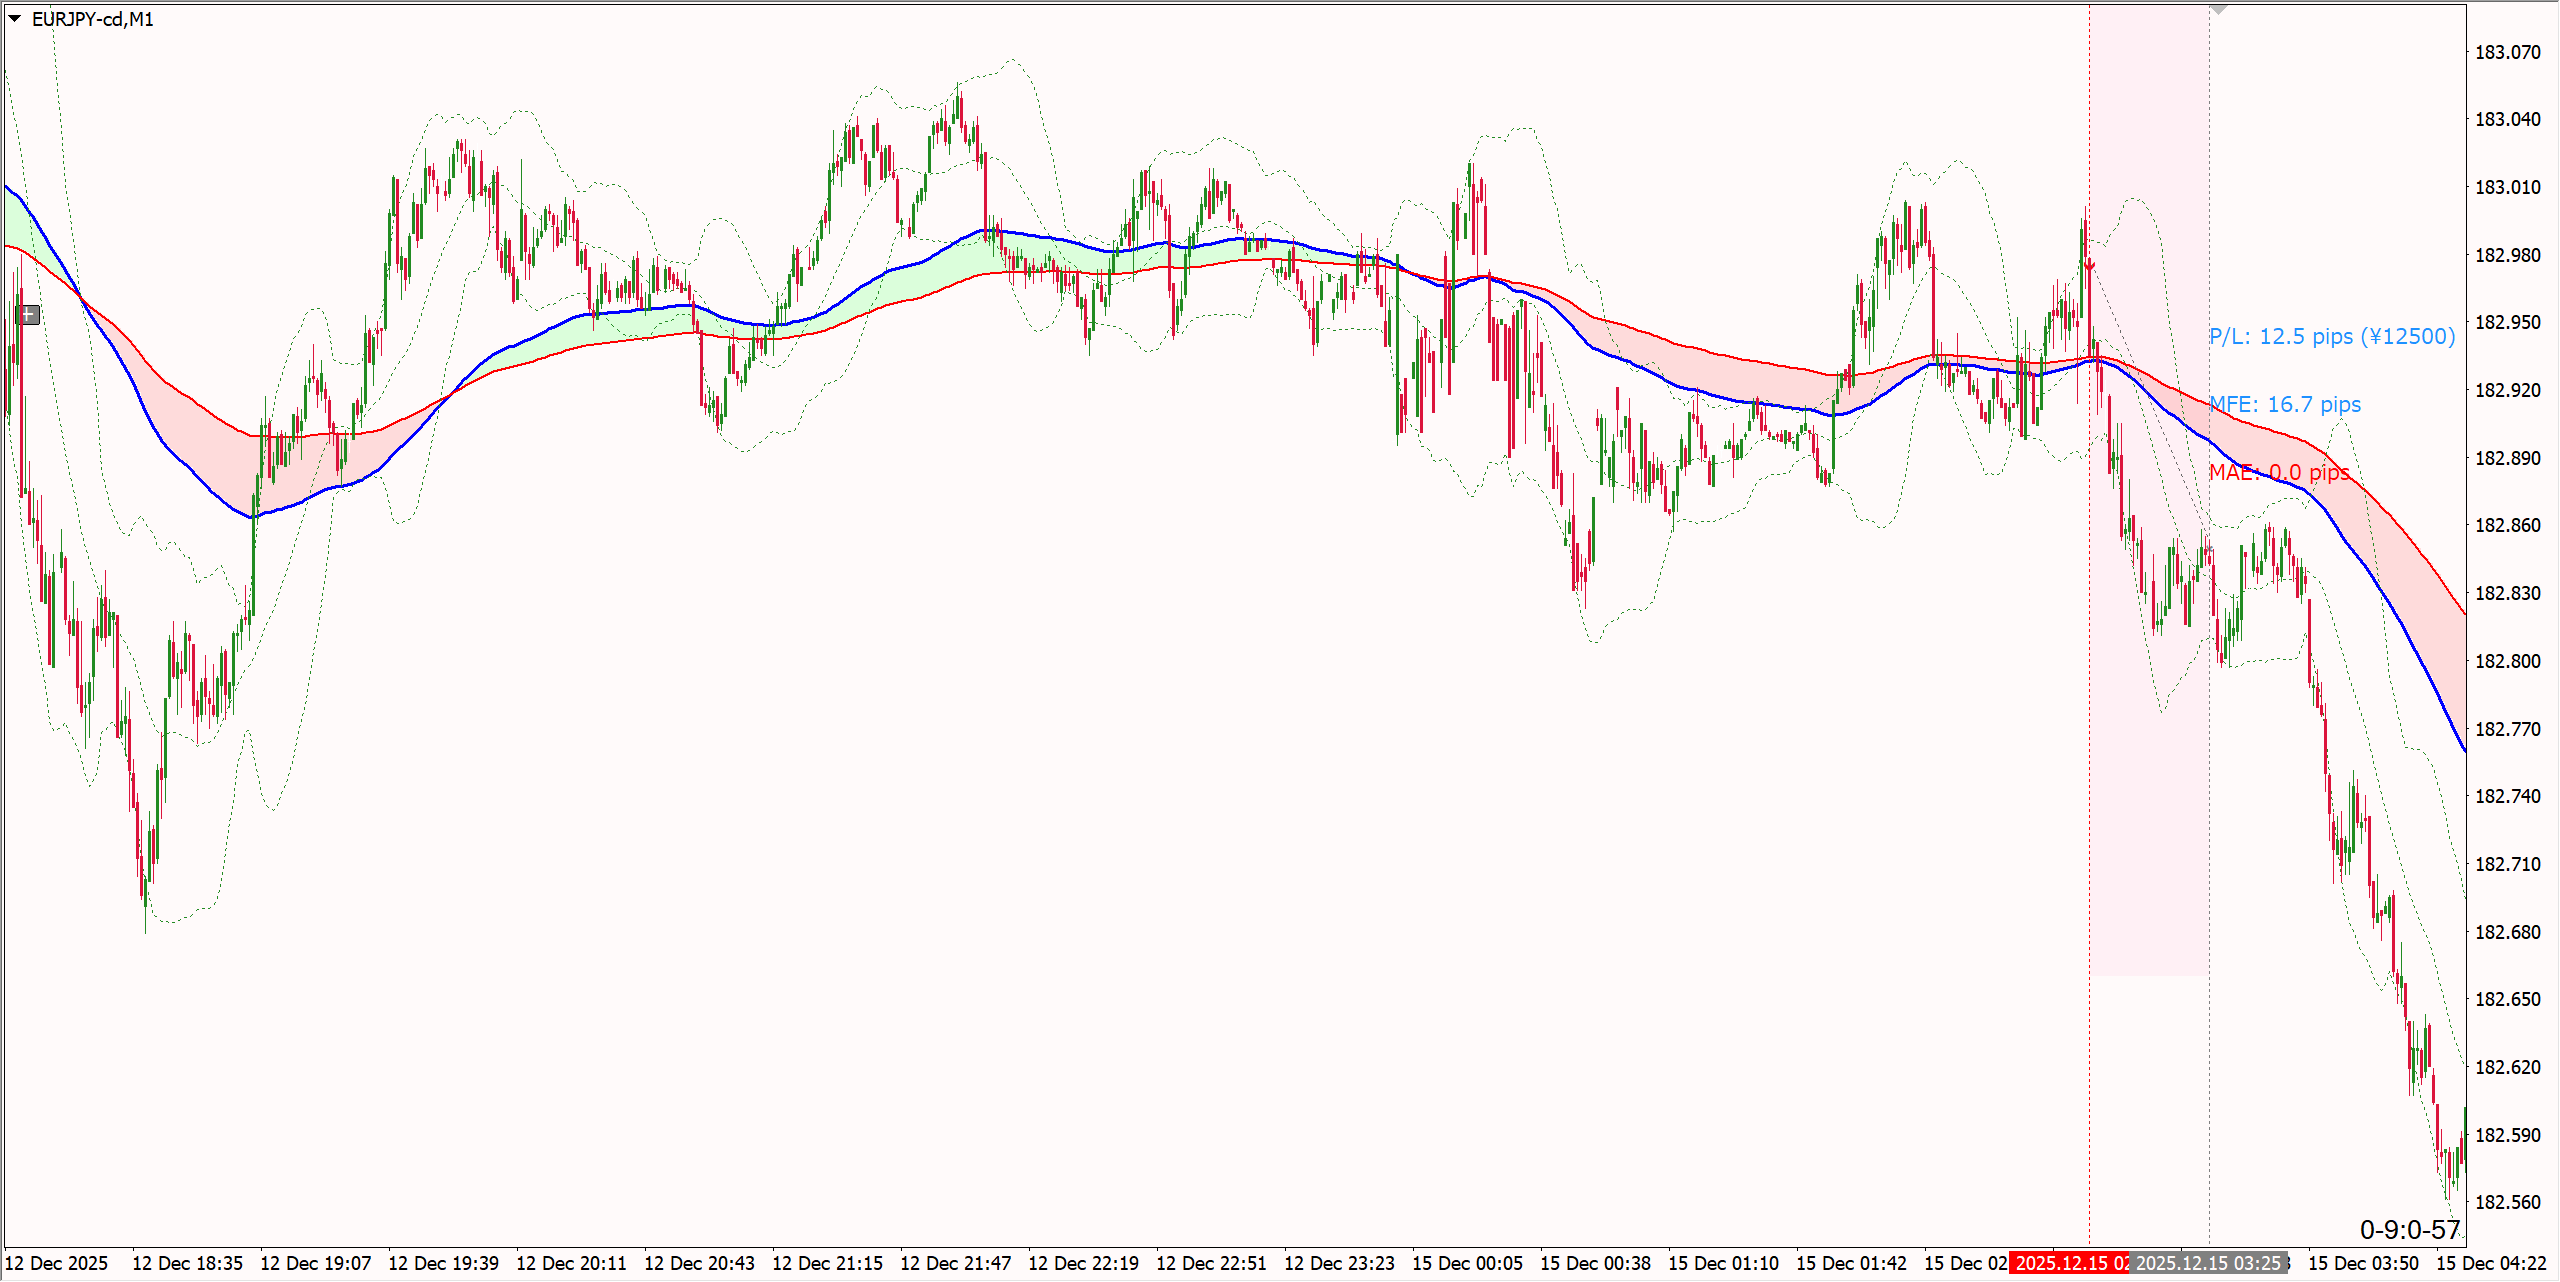Click the 182.560 price on the scale

pos(2507,1203)
